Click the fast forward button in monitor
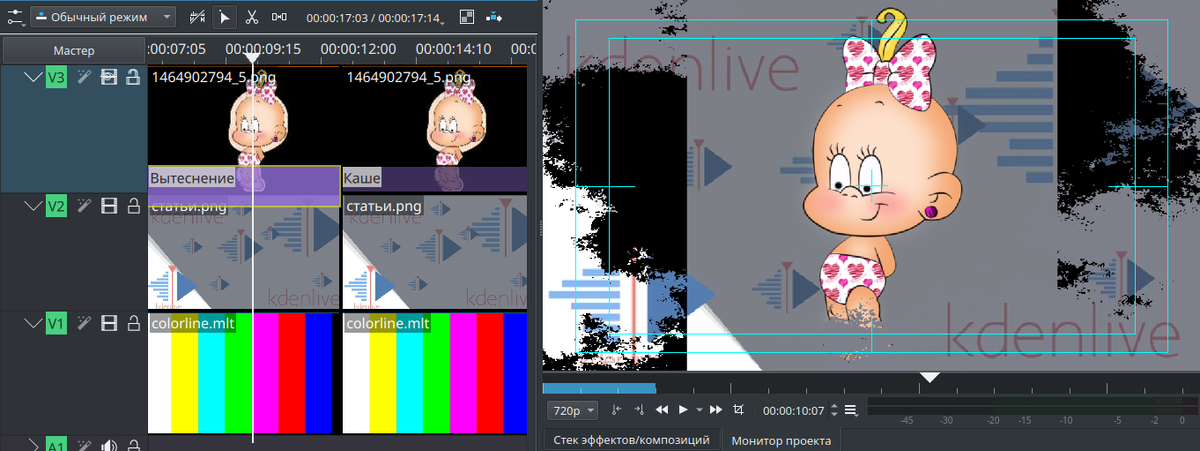The image size is (1200, 451). (716, 410)
